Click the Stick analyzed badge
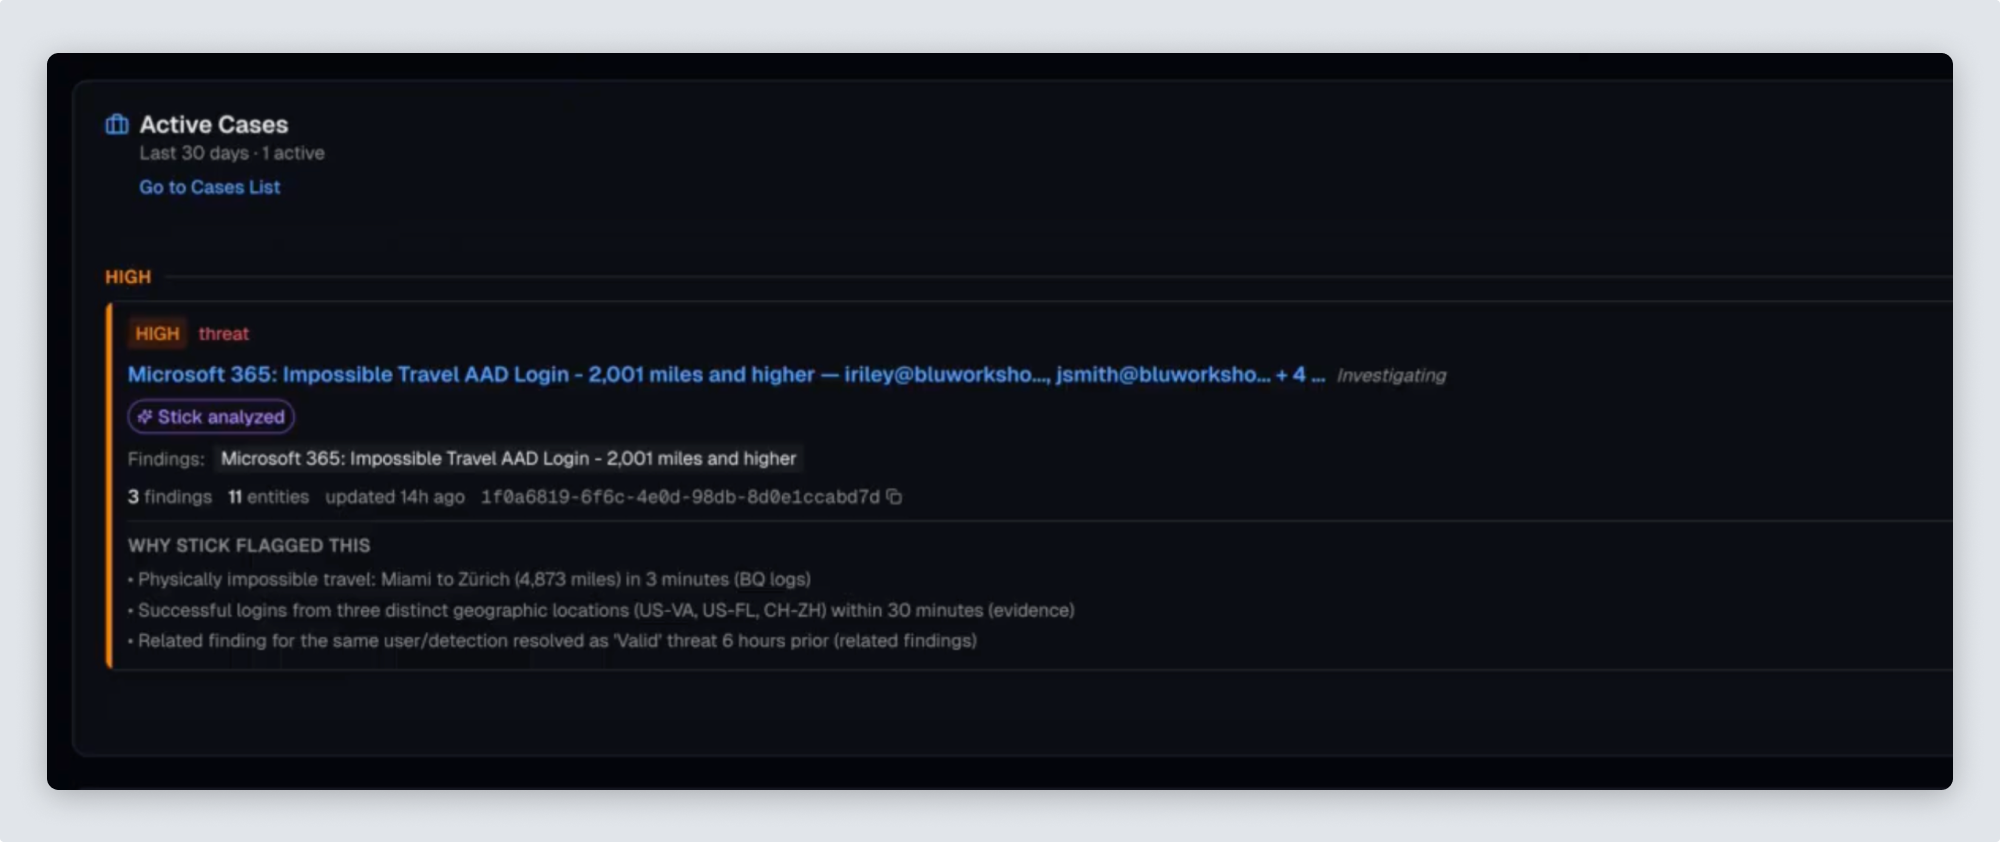Viewport: 2000px width, 842px height. tap(211, 417)
